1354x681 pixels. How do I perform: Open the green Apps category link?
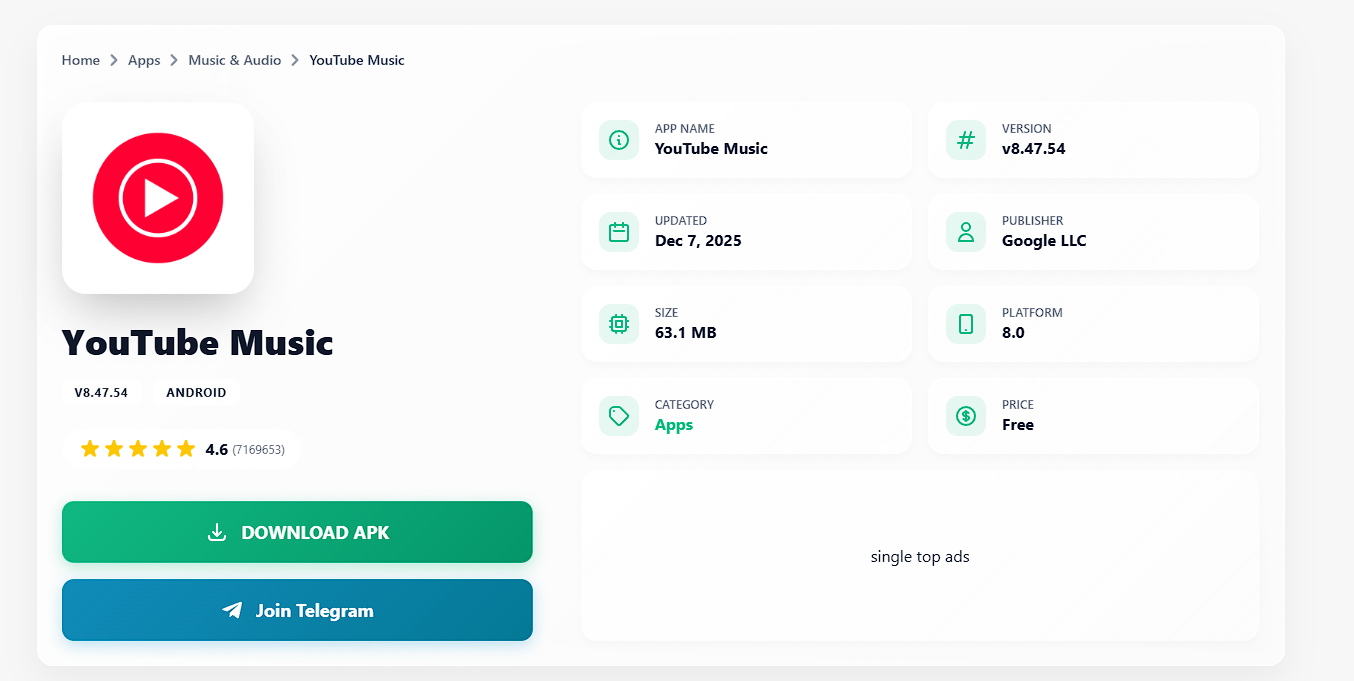[x=674, y=425]
